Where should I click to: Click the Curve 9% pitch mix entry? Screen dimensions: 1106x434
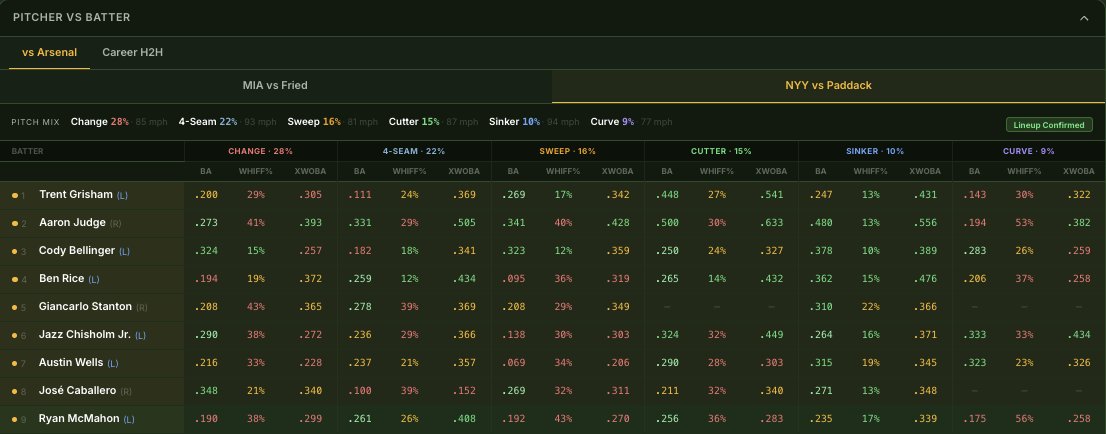tap(631, 122)
